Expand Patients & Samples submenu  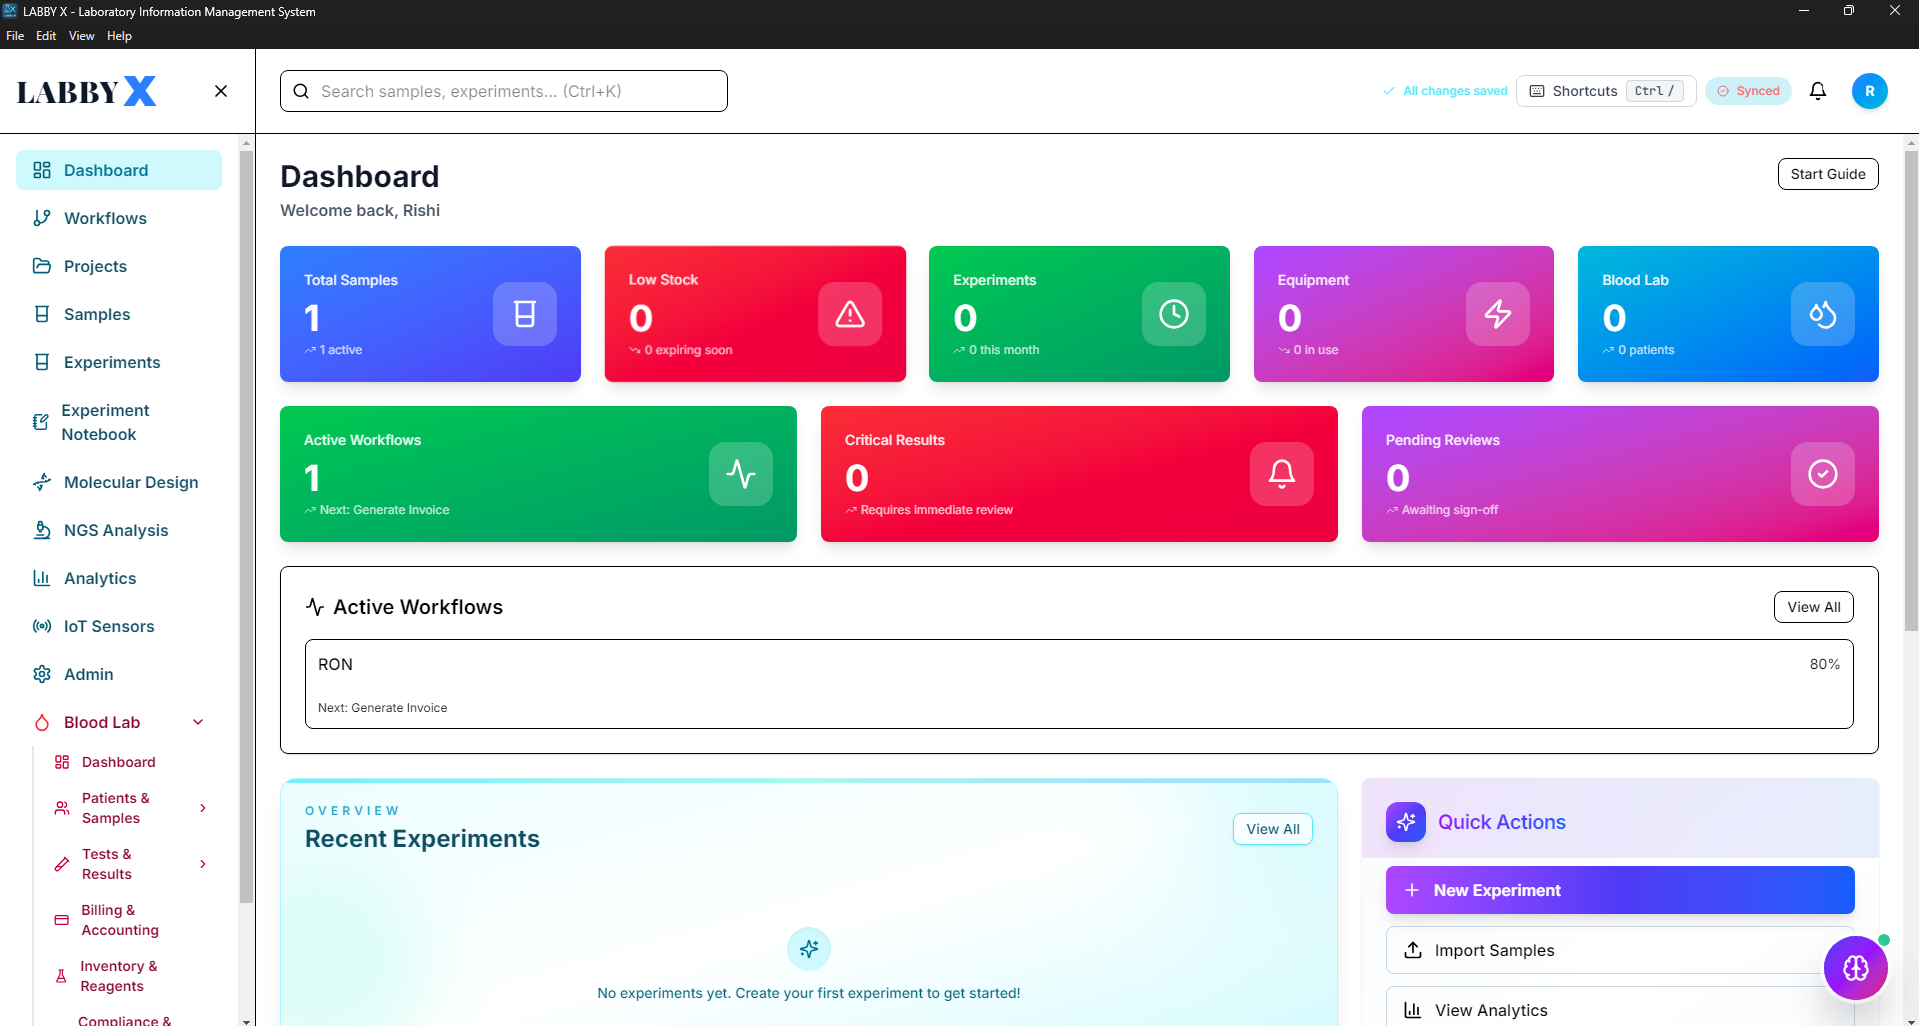(x=203, y=808)
